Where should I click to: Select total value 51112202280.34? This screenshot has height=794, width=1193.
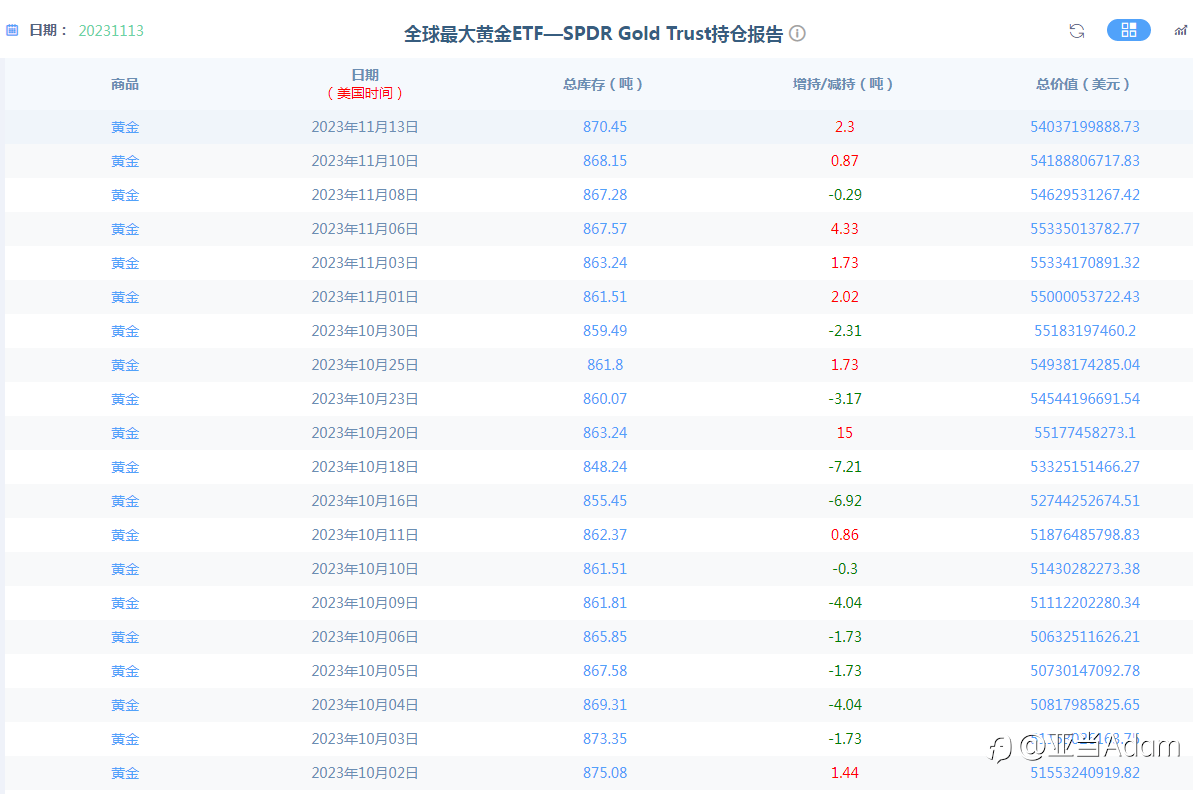1085,603
